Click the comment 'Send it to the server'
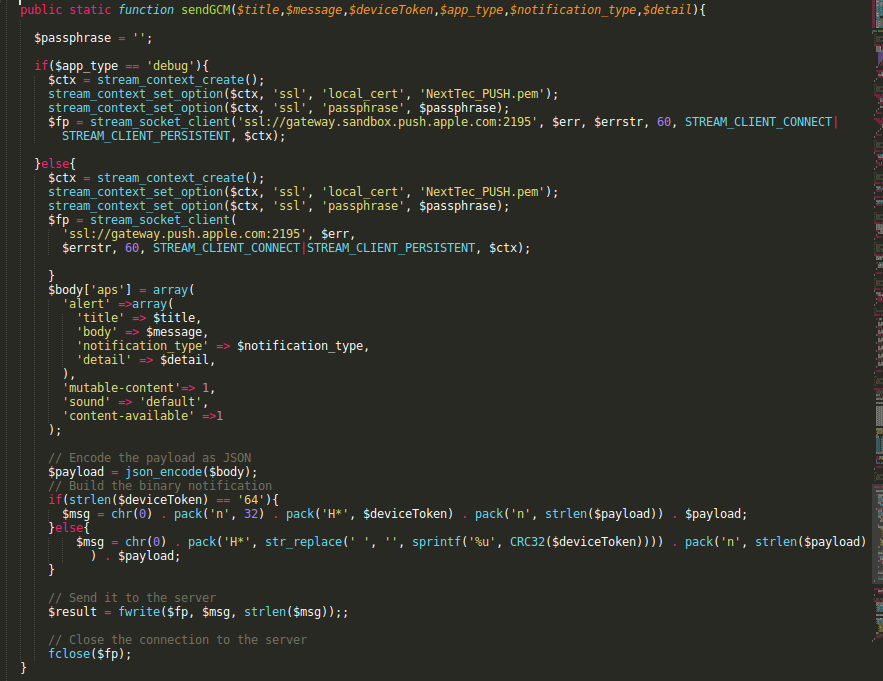 tap(132, 598)
